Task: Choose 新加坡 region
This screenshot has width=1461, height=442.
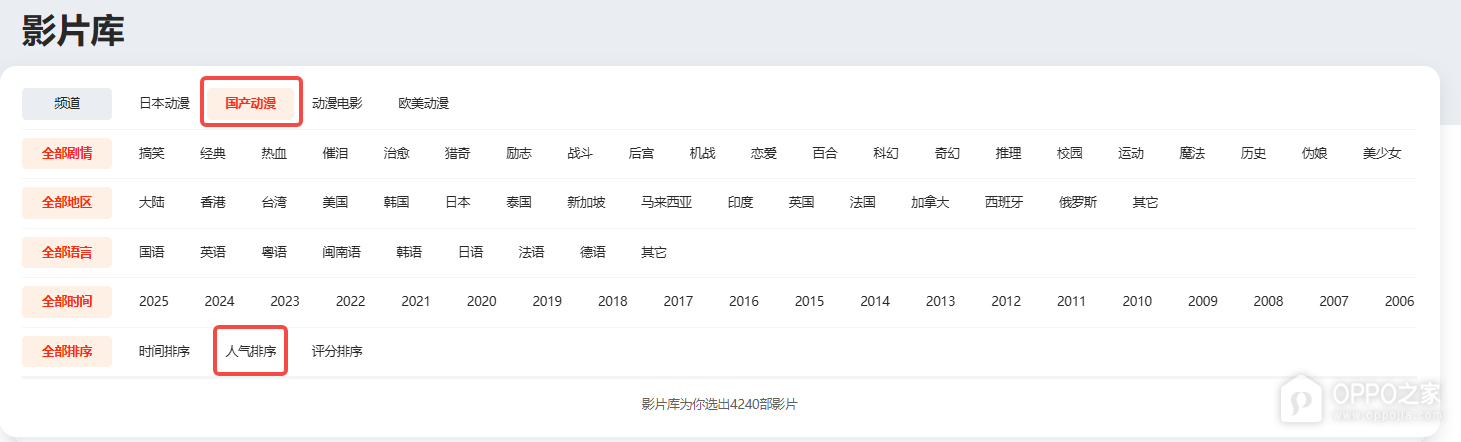Action: coord(586,202)
